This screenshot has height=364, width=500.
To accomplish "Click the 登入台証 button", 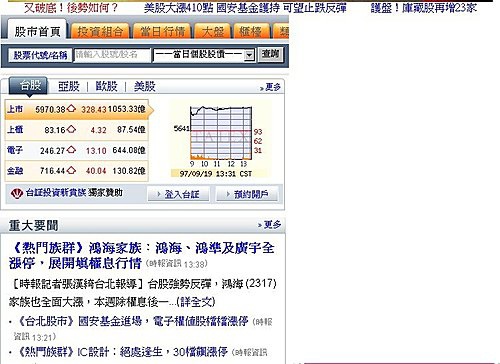I will coord(178,194).
